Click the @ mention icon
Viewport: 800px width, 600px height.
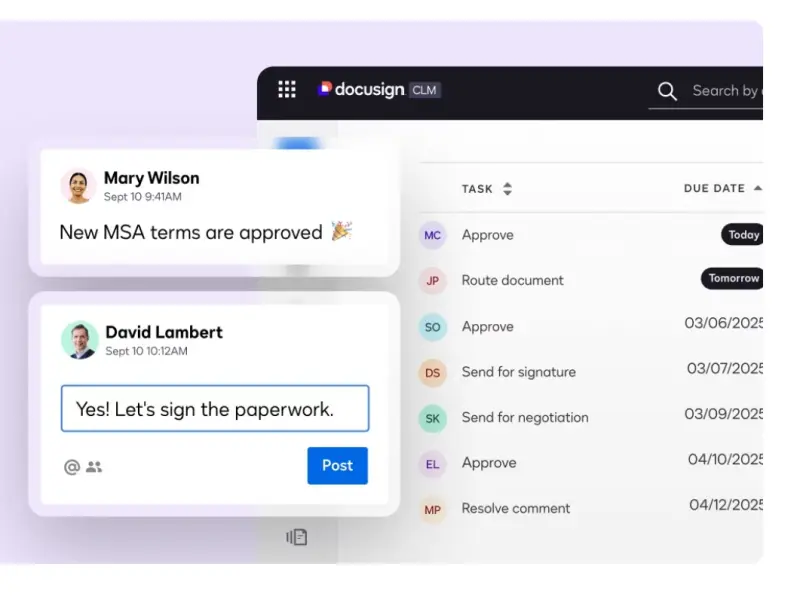point(72,467)
